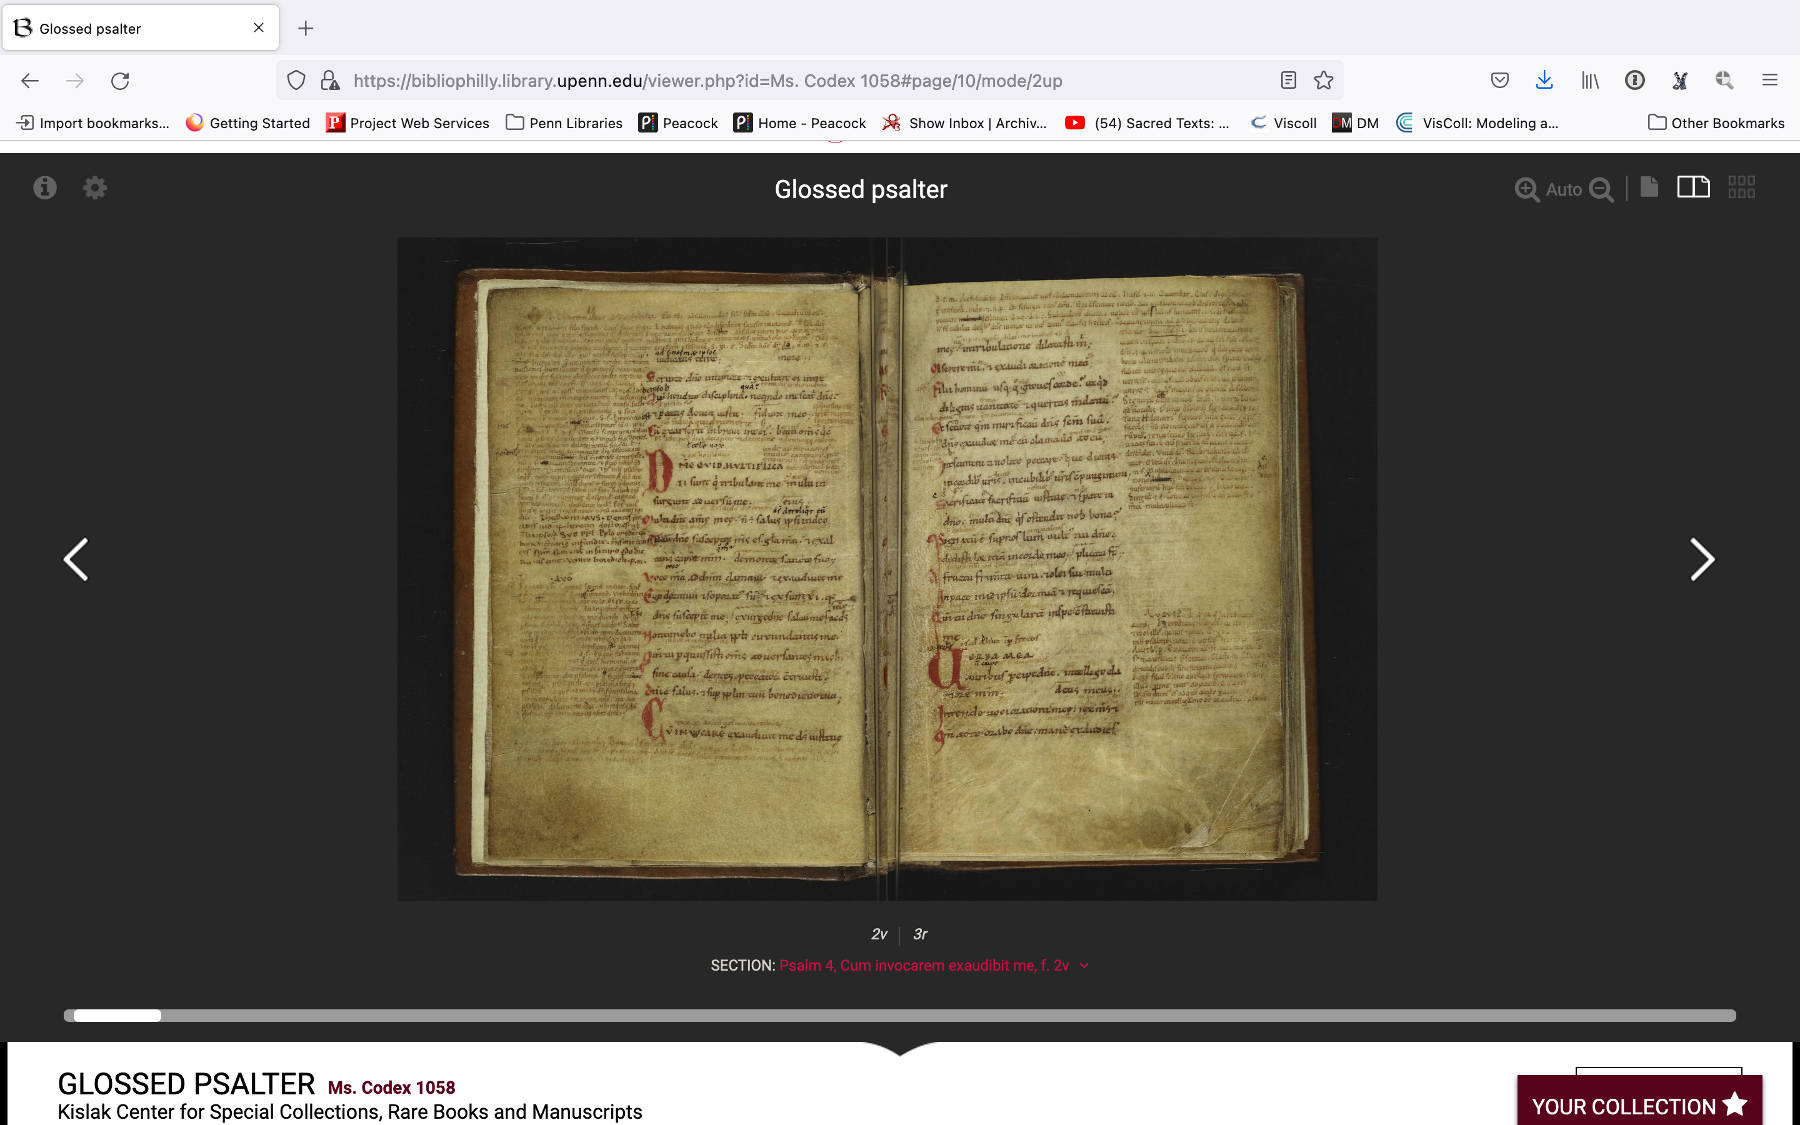Select the 2v folio label

coord(879,934)
